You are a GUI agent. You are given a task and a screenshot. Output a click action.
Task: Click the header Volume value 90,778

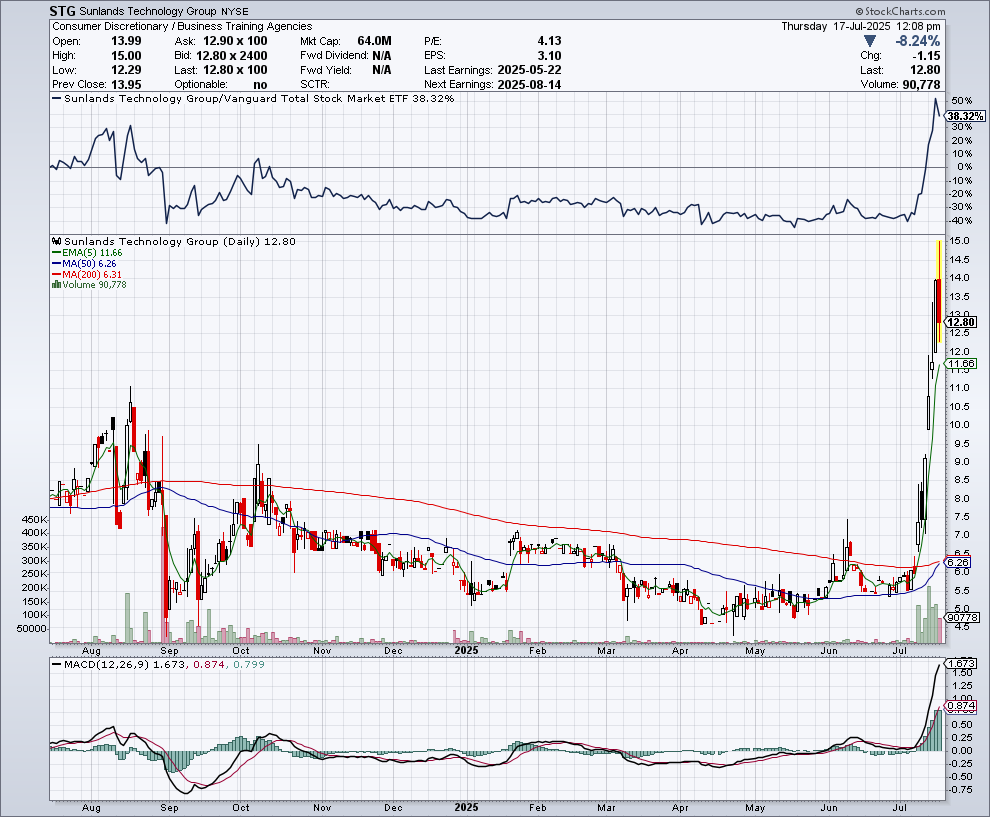921,85
